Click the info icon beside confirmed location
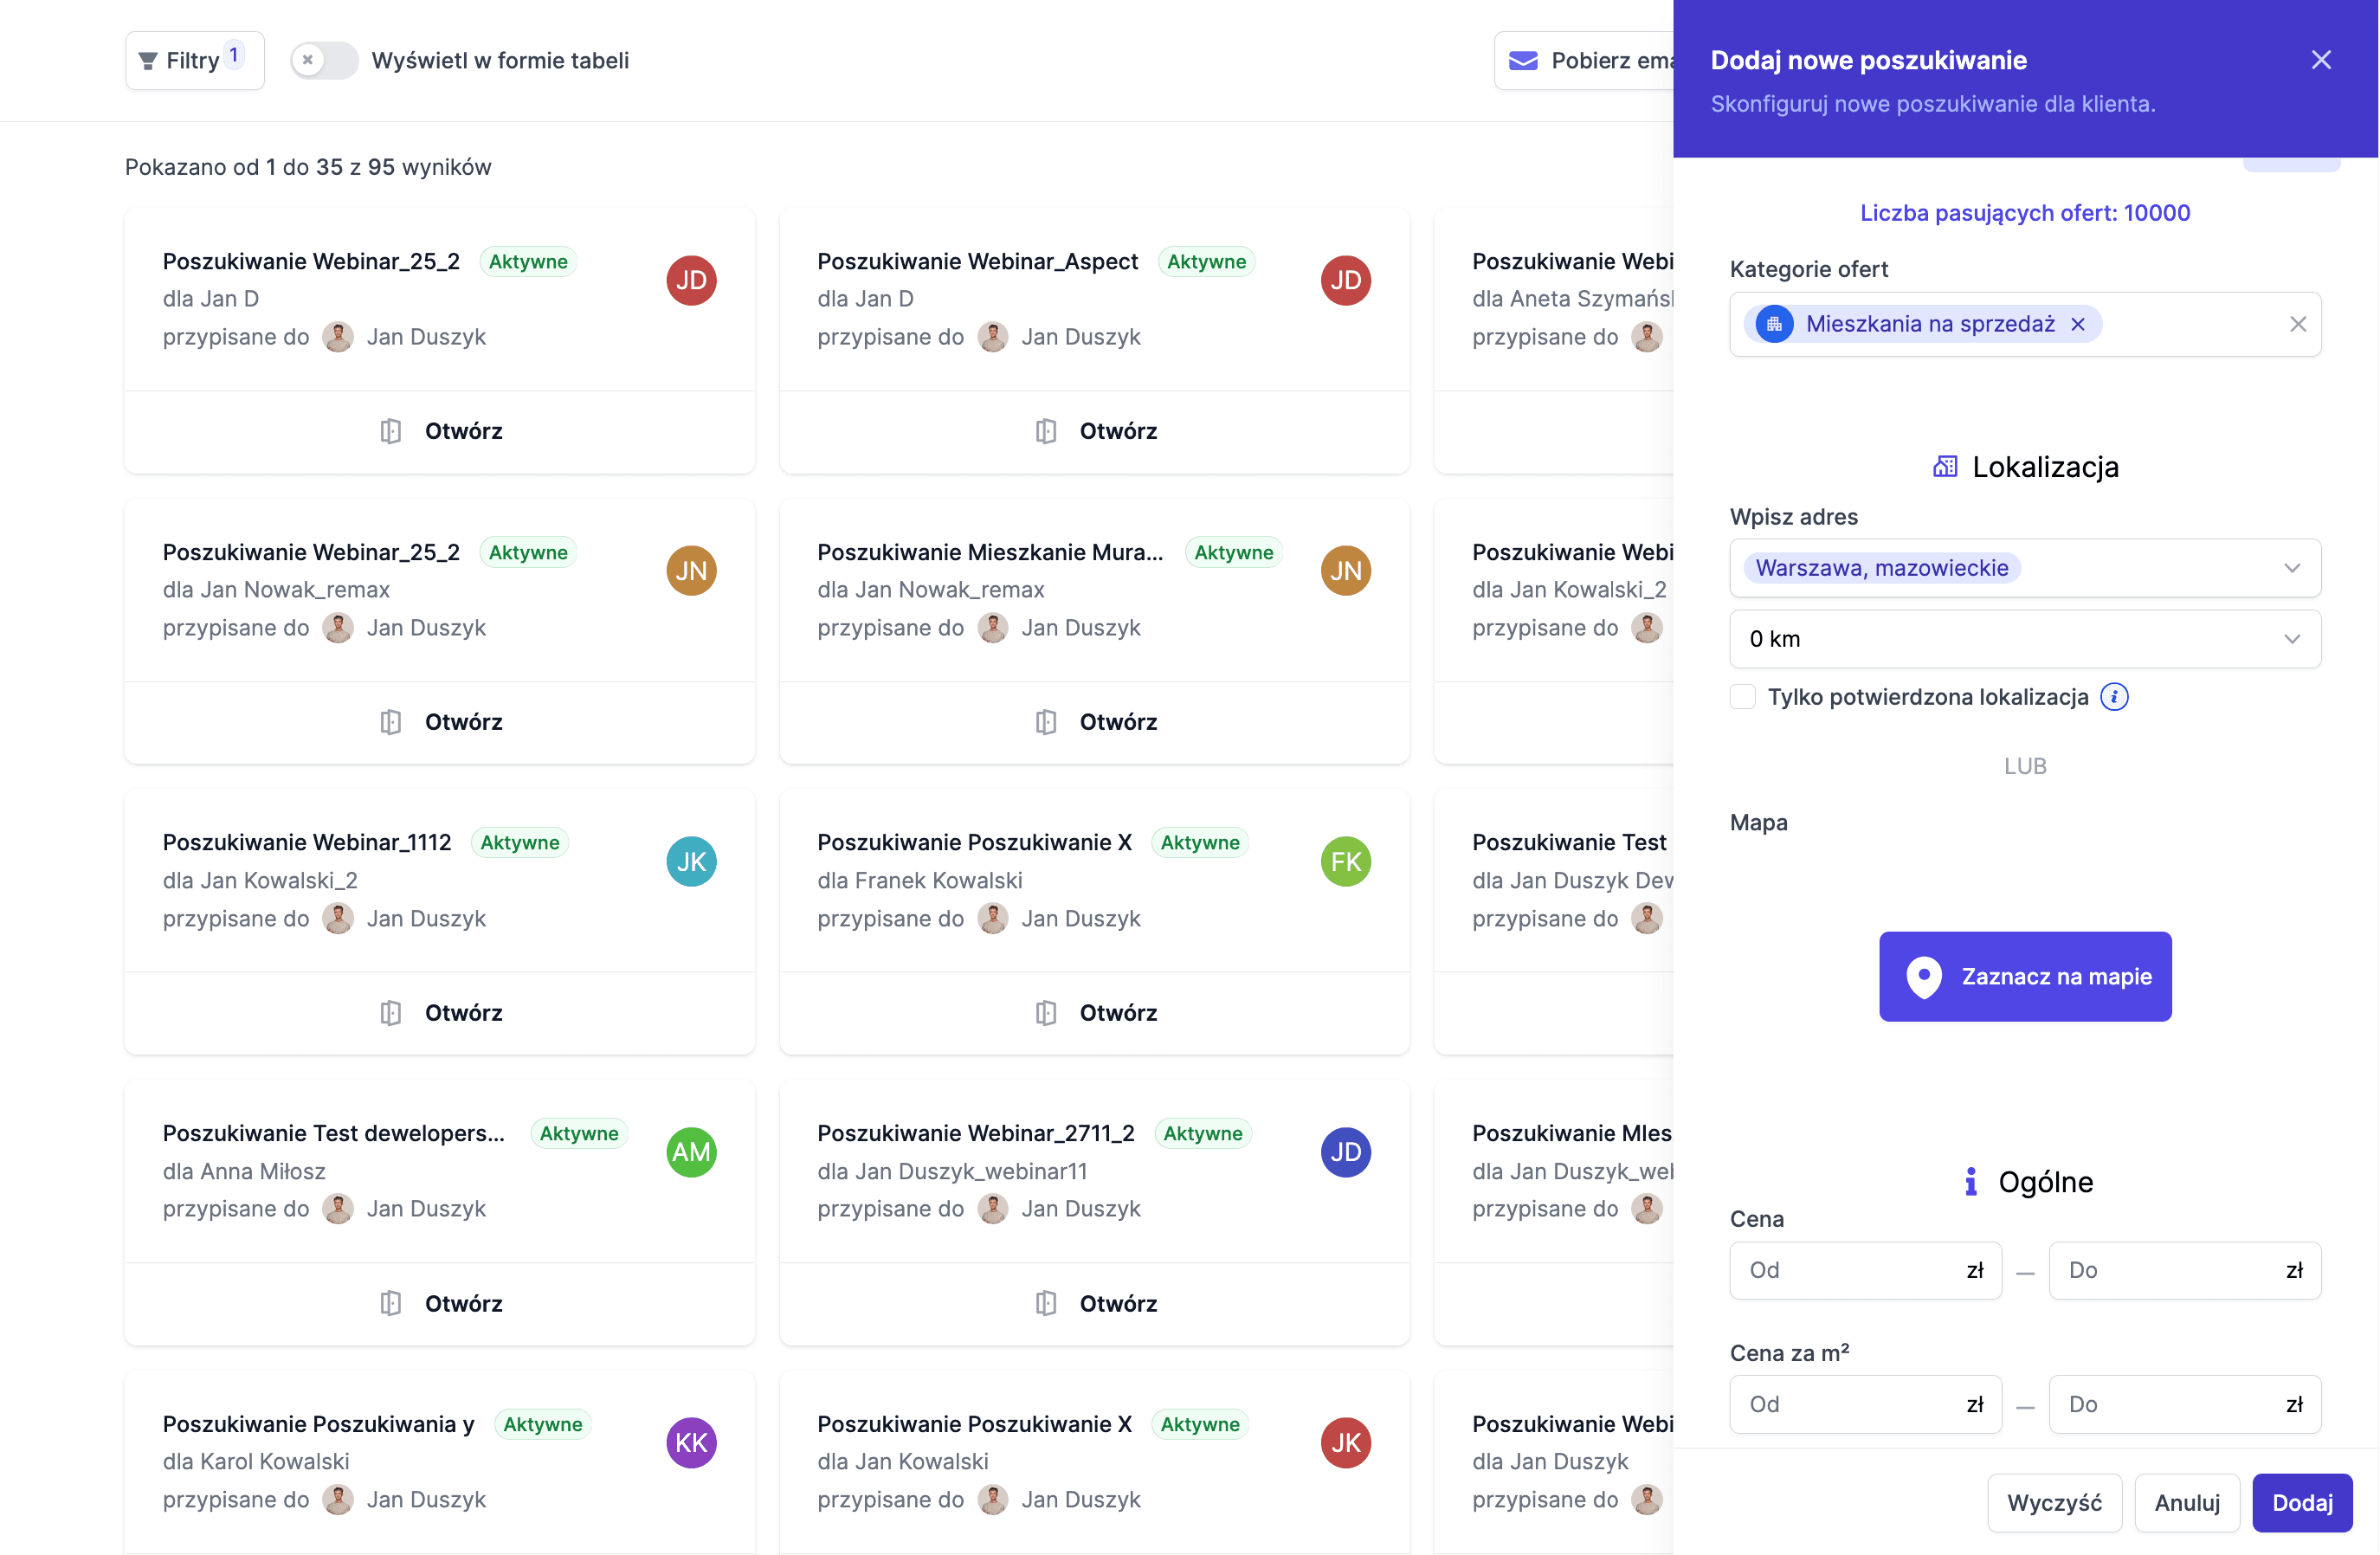Image resolution: width=2380 pixels, height=1555 pixels. click(2114, 697)
